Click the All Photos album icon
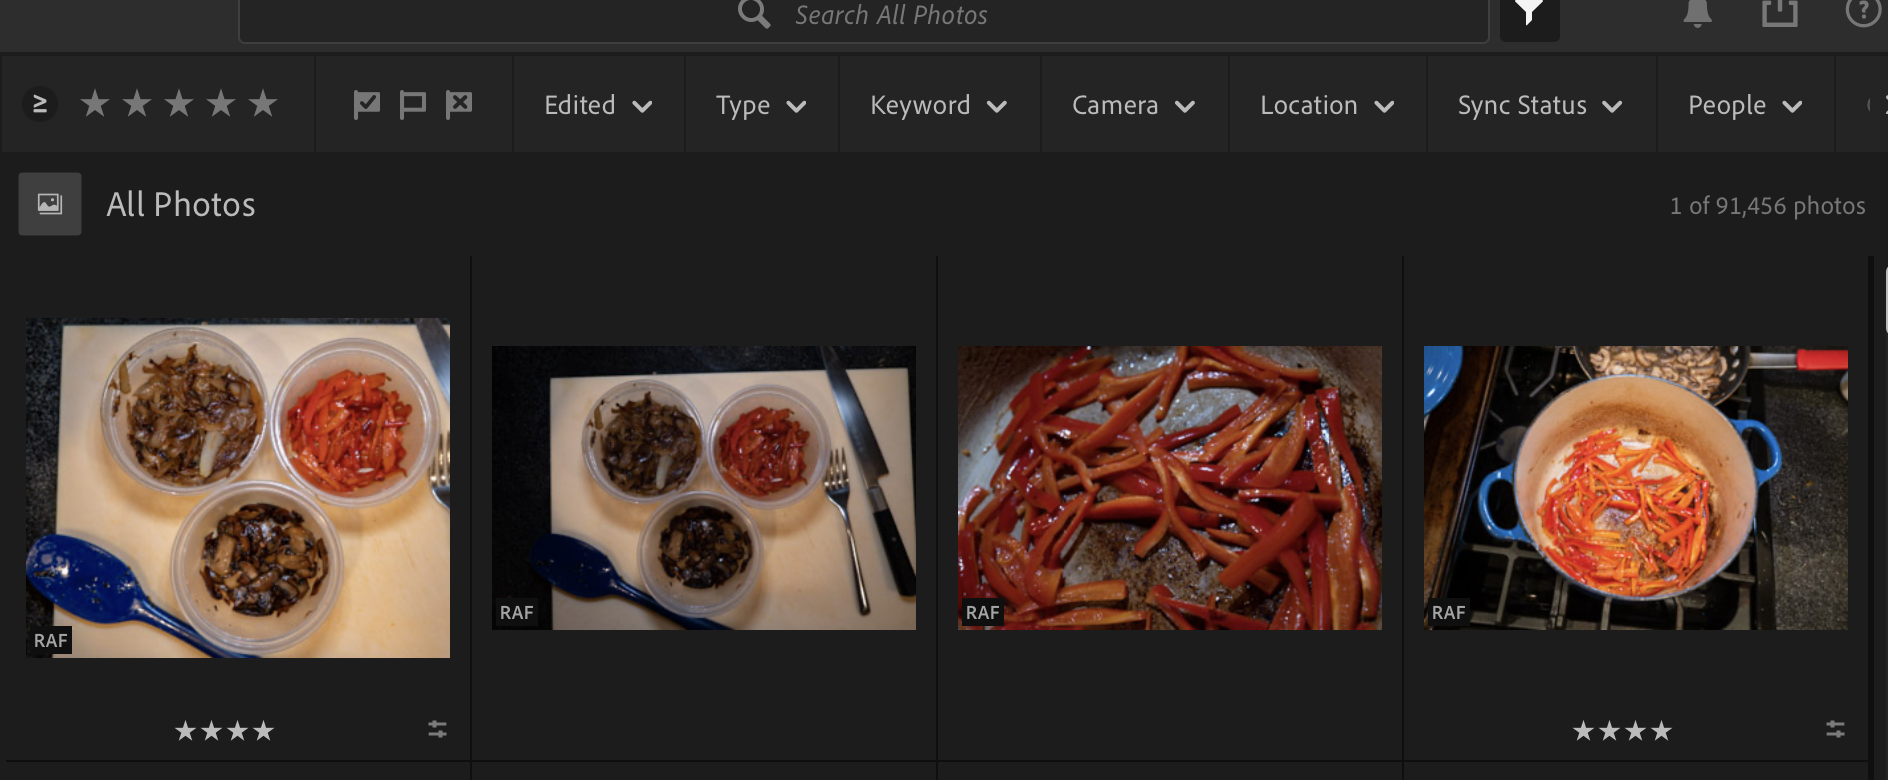The width and height of the screenshot is (1888, 780). point(50,204)
